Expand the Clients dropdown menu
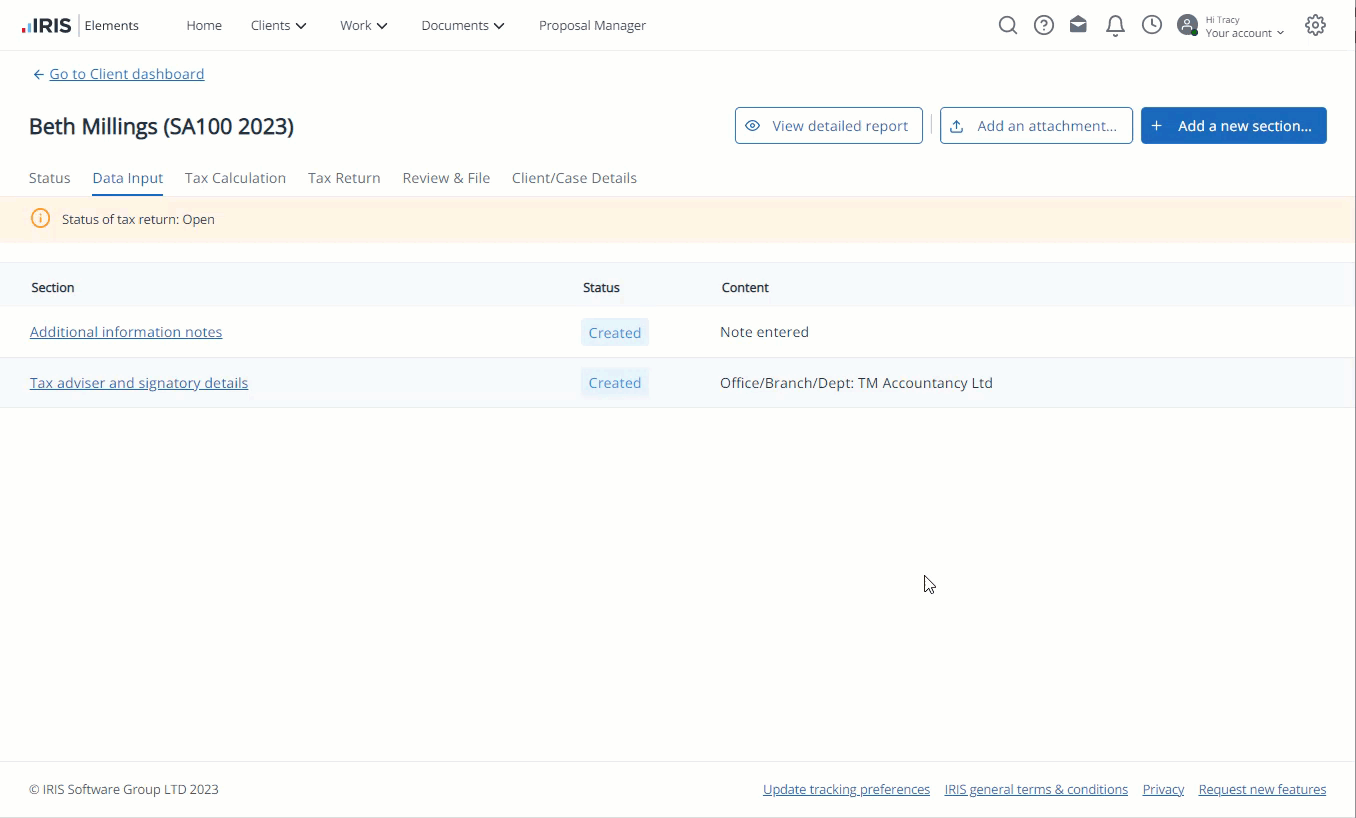The width and height of the screenshot is (1356, 818). (x=278, y=25)
